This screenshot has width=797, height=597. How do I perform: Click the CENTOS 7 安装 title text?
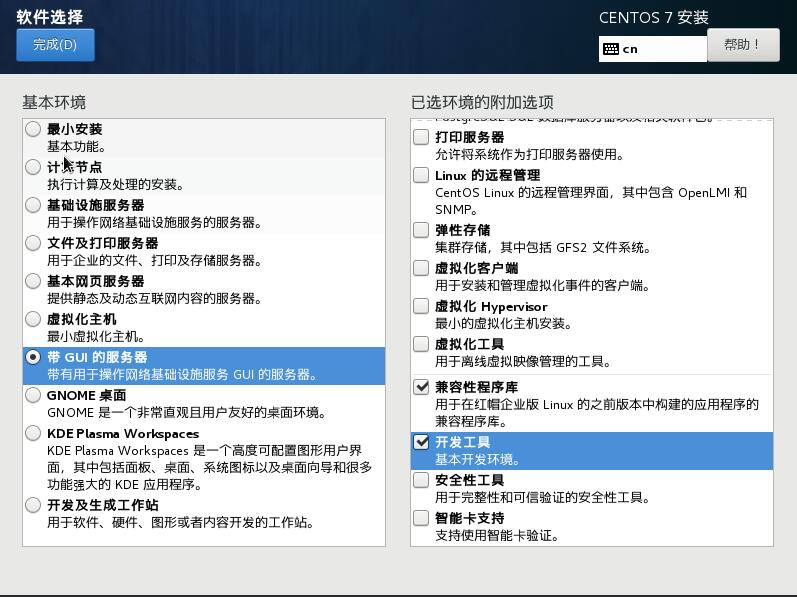click(654, 17)
